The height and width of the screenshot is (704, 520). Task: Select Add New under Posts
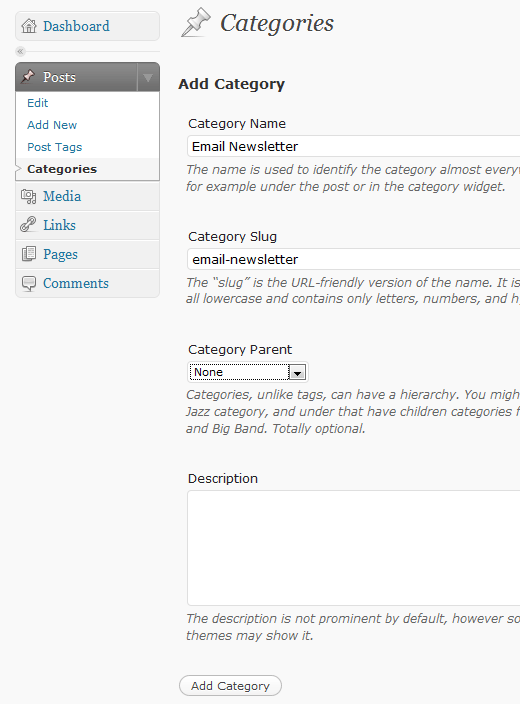click(52, 125)
